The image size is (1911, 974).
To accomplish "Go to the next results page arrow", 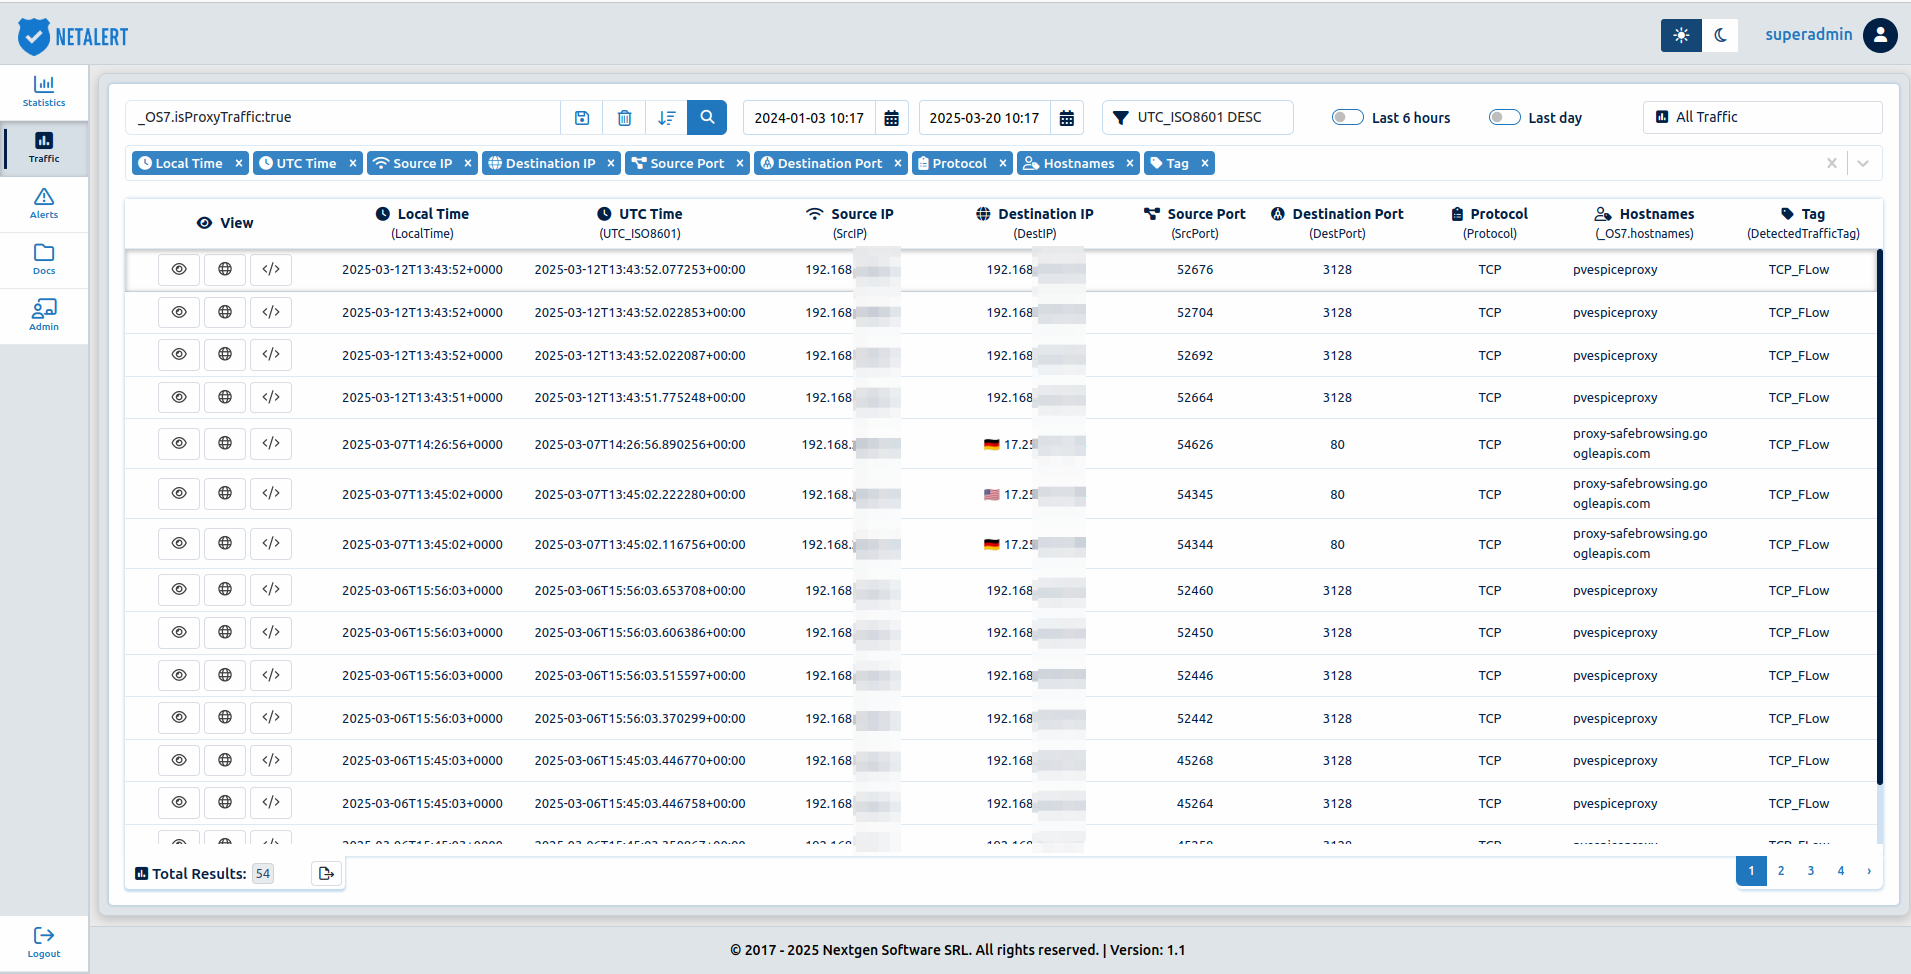I will click(1868, 871).
